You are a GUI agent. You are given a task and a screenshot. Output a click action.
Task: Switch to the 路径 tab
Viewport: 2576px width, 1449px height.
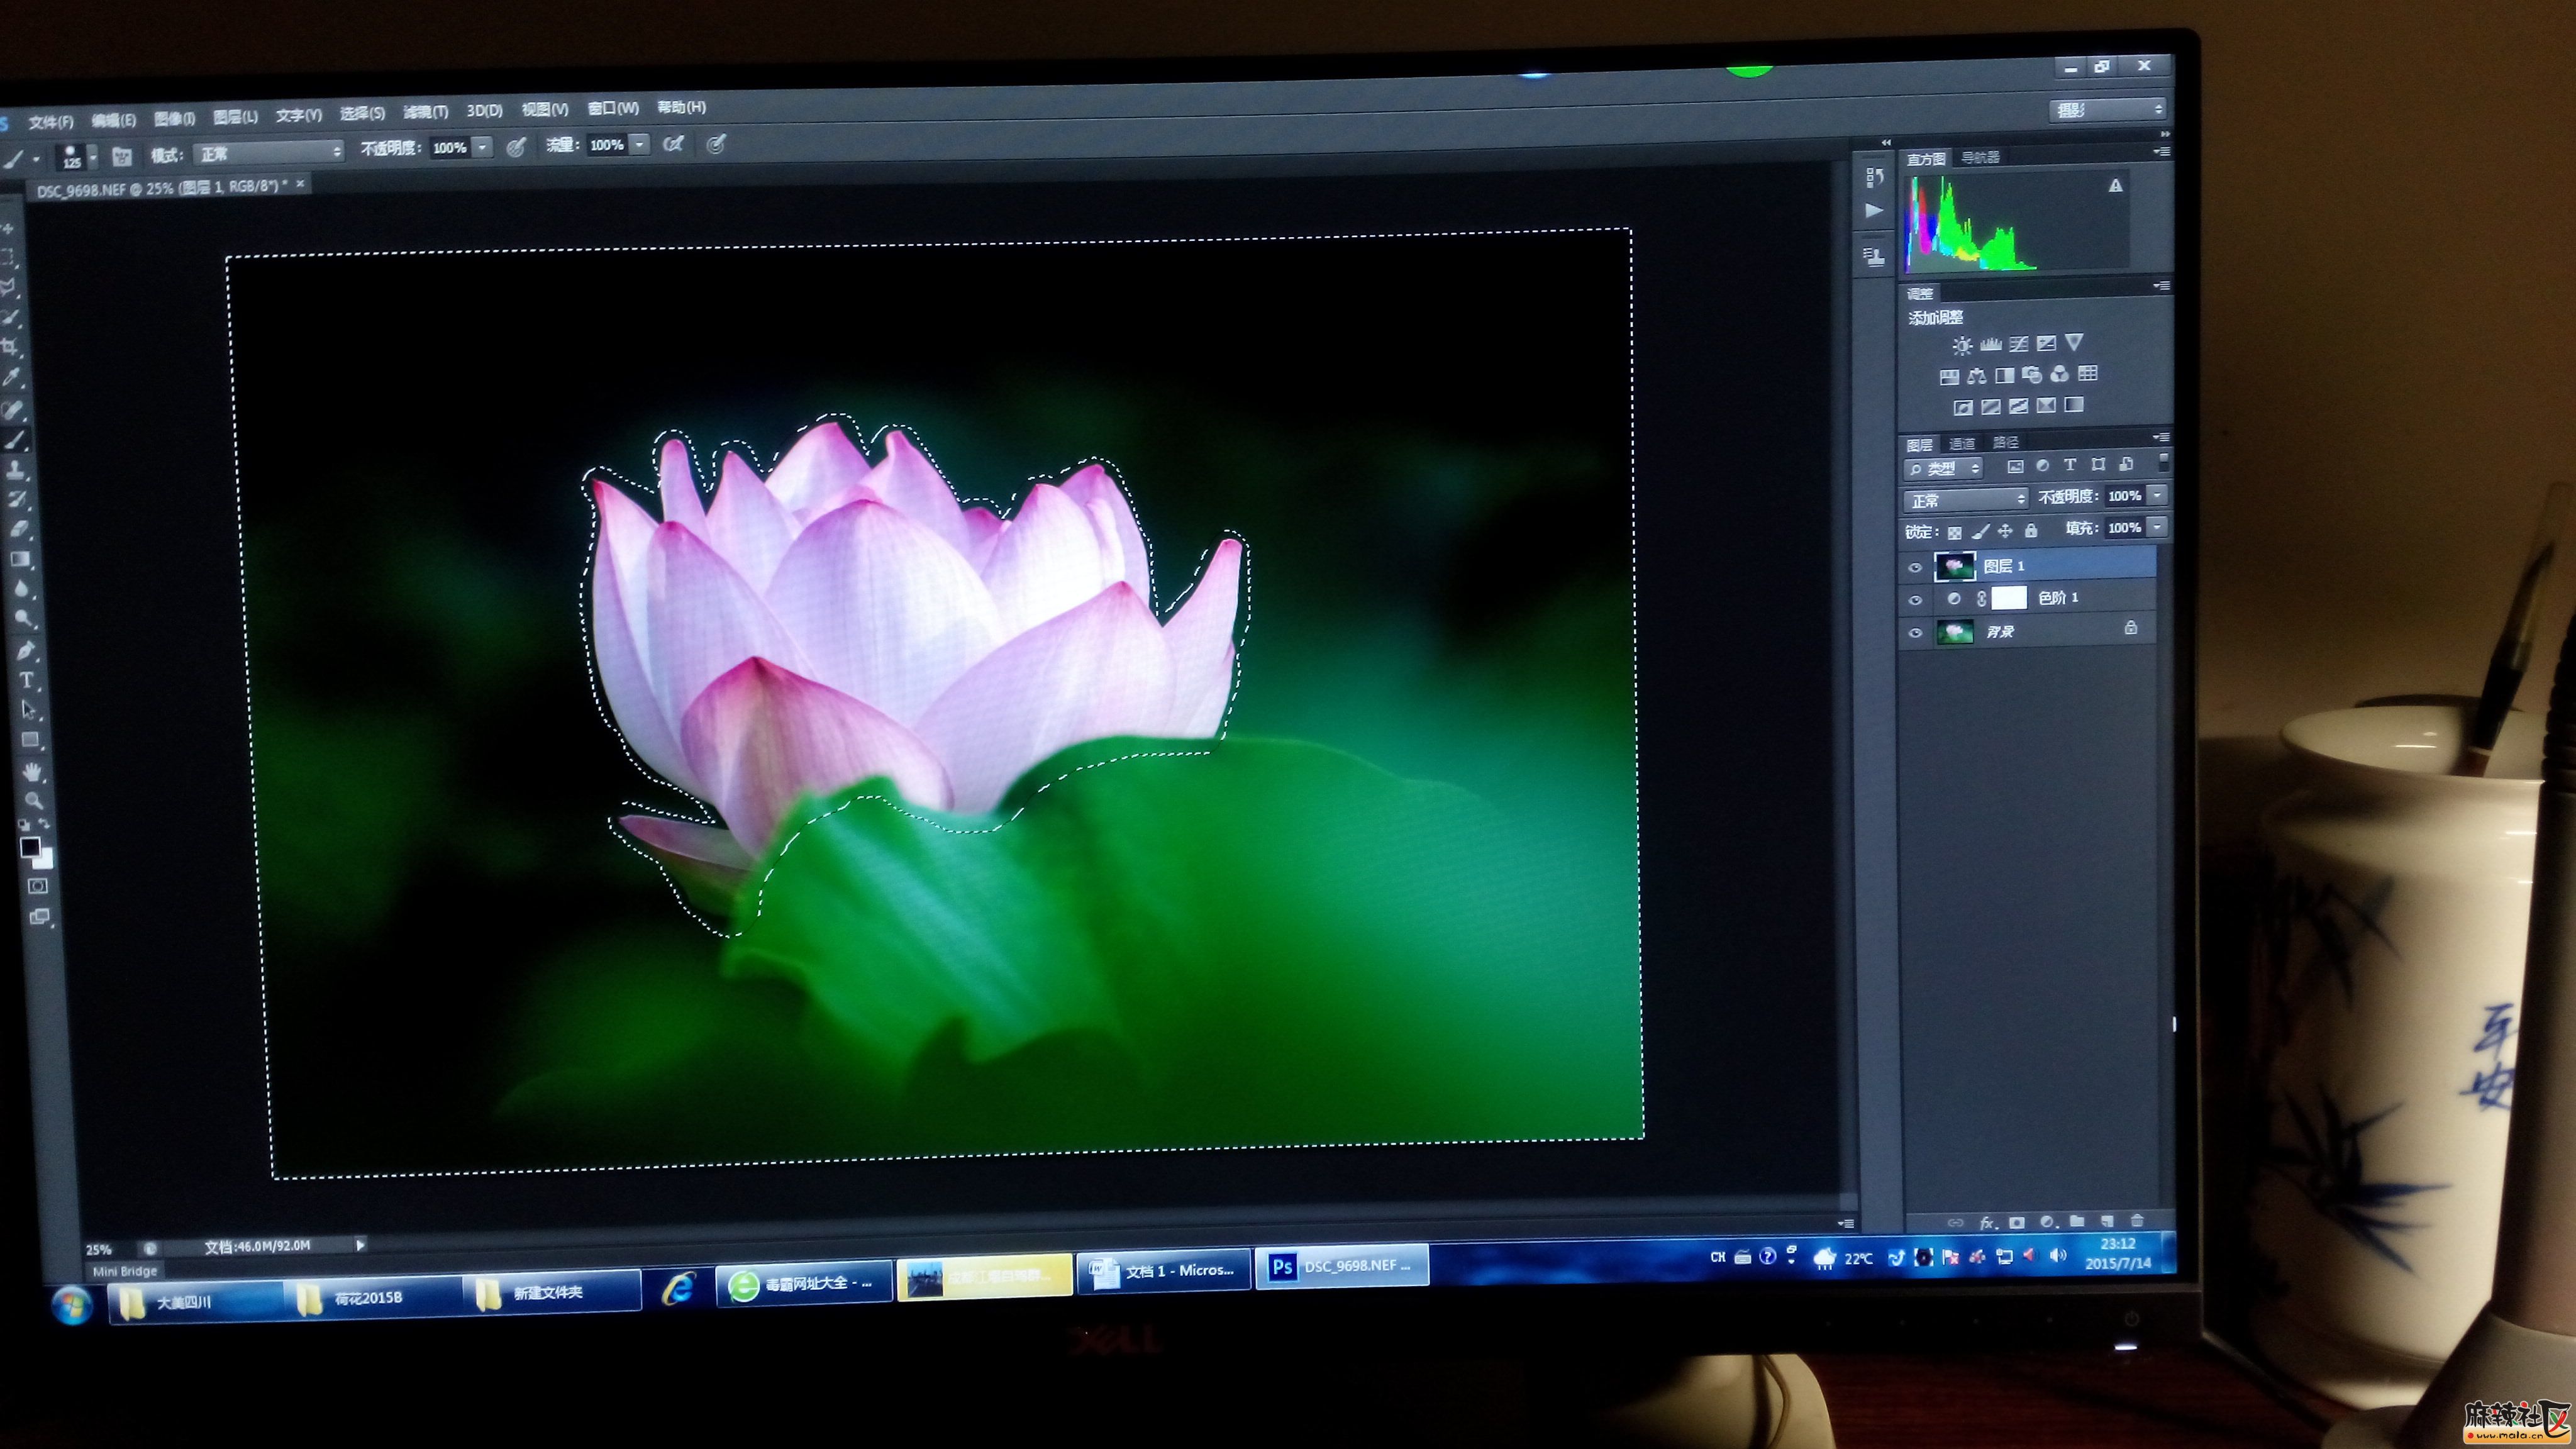point(2006,442)
